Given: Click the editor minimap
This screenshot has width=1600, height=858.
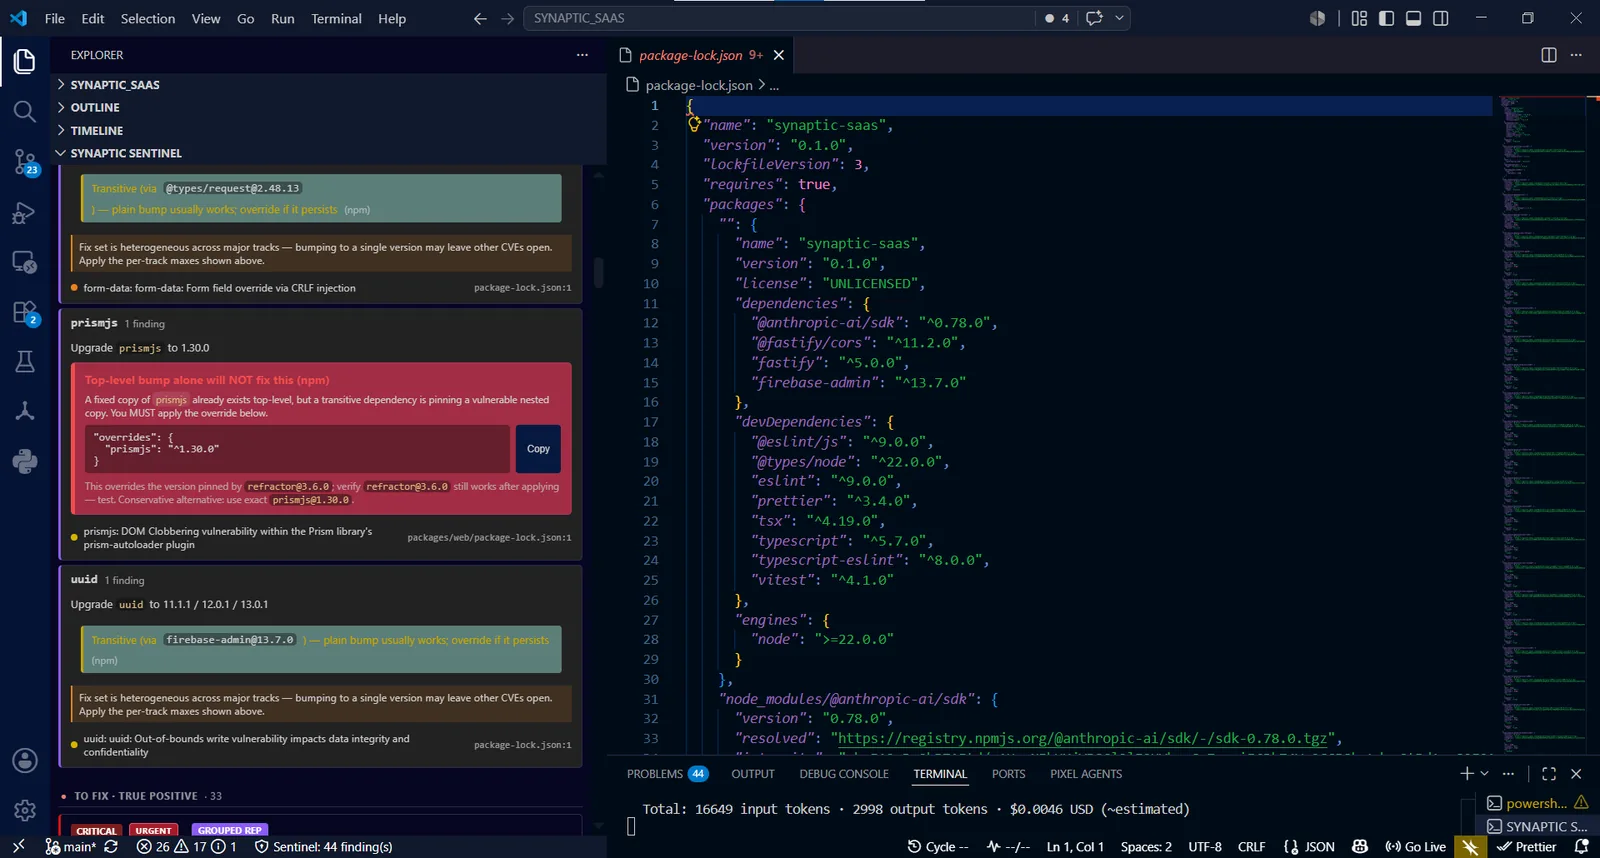Looking at the screenshot, I should [x=1542, y=424].
